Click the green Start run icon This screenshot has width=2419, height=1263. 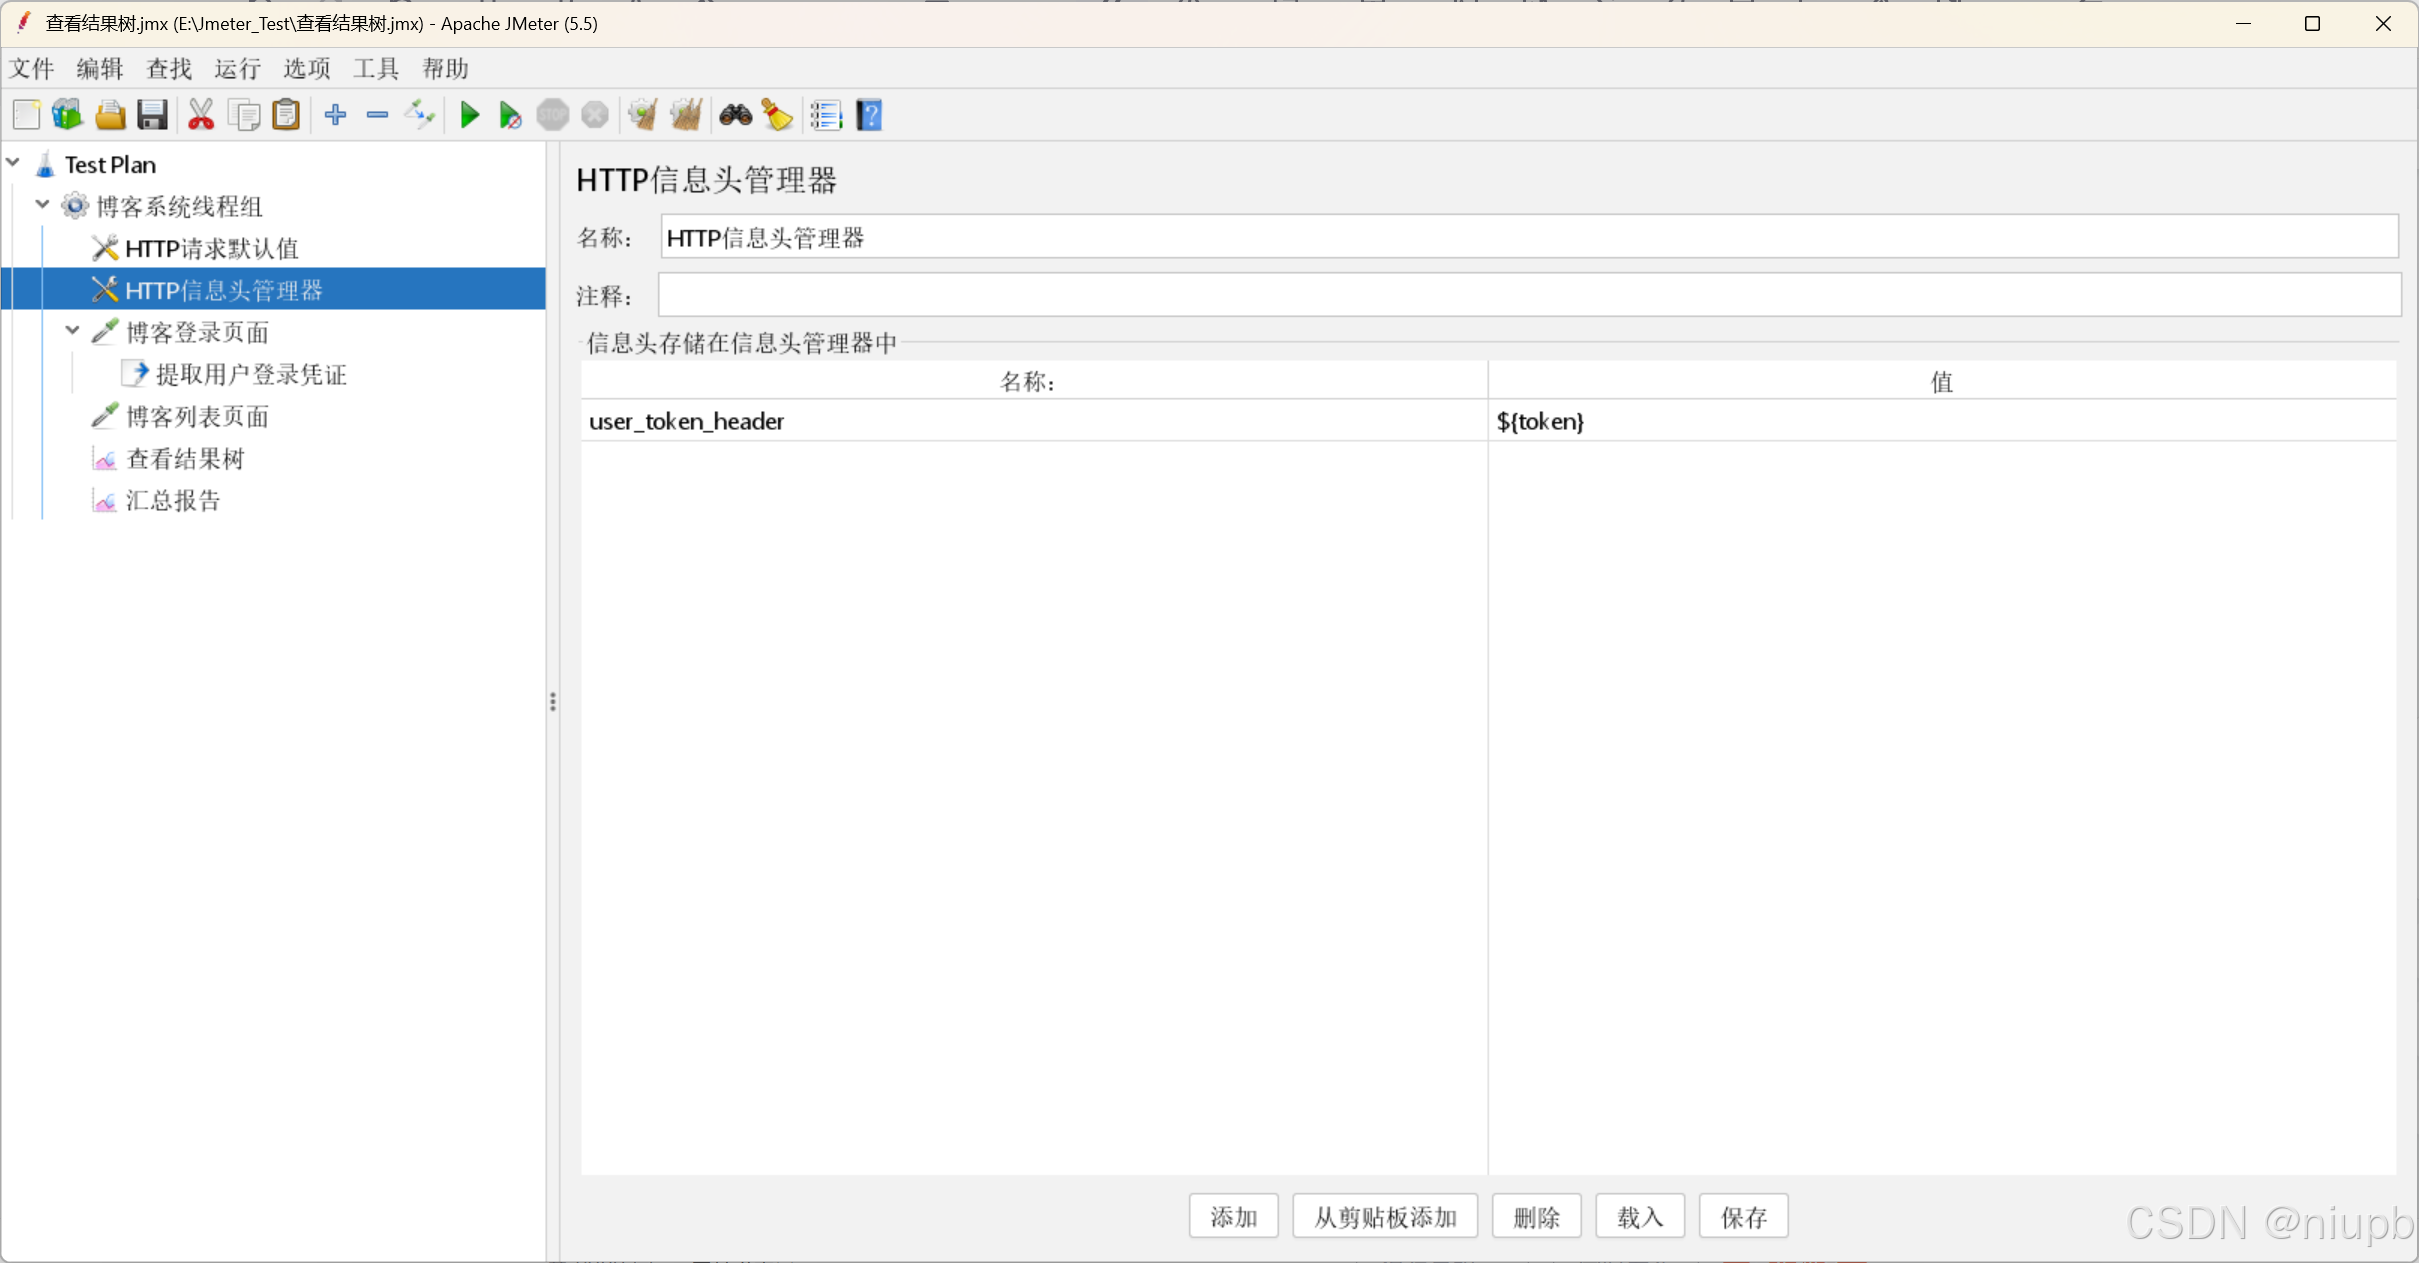point(469,115)
